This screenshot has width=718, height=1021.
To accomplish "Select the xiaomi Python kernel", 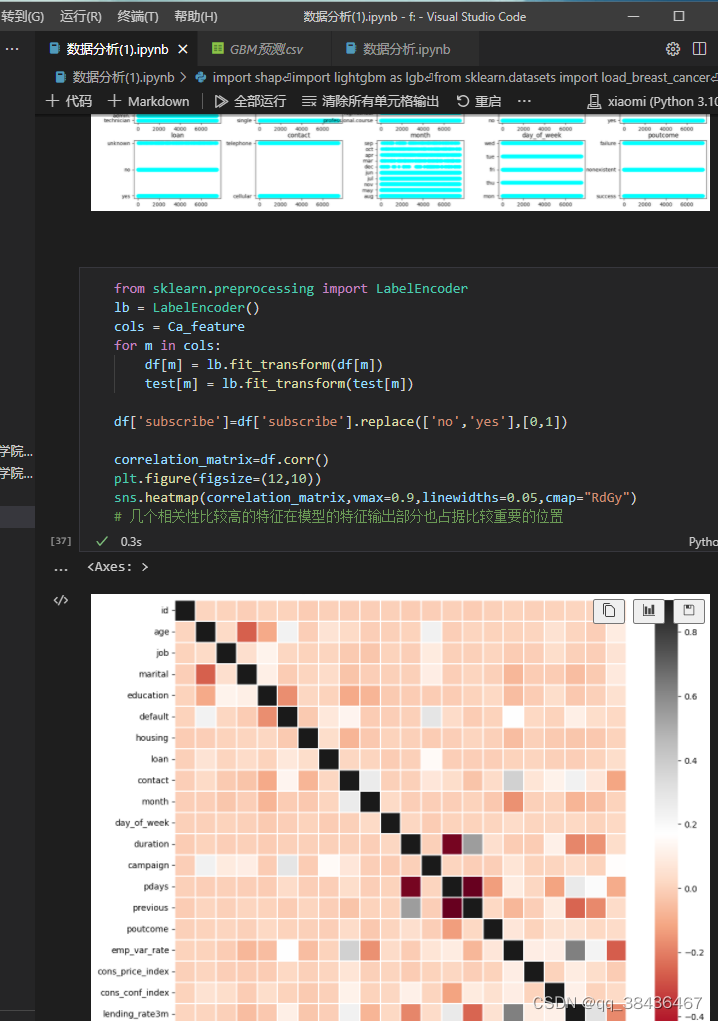I will (x=652, y=101).
